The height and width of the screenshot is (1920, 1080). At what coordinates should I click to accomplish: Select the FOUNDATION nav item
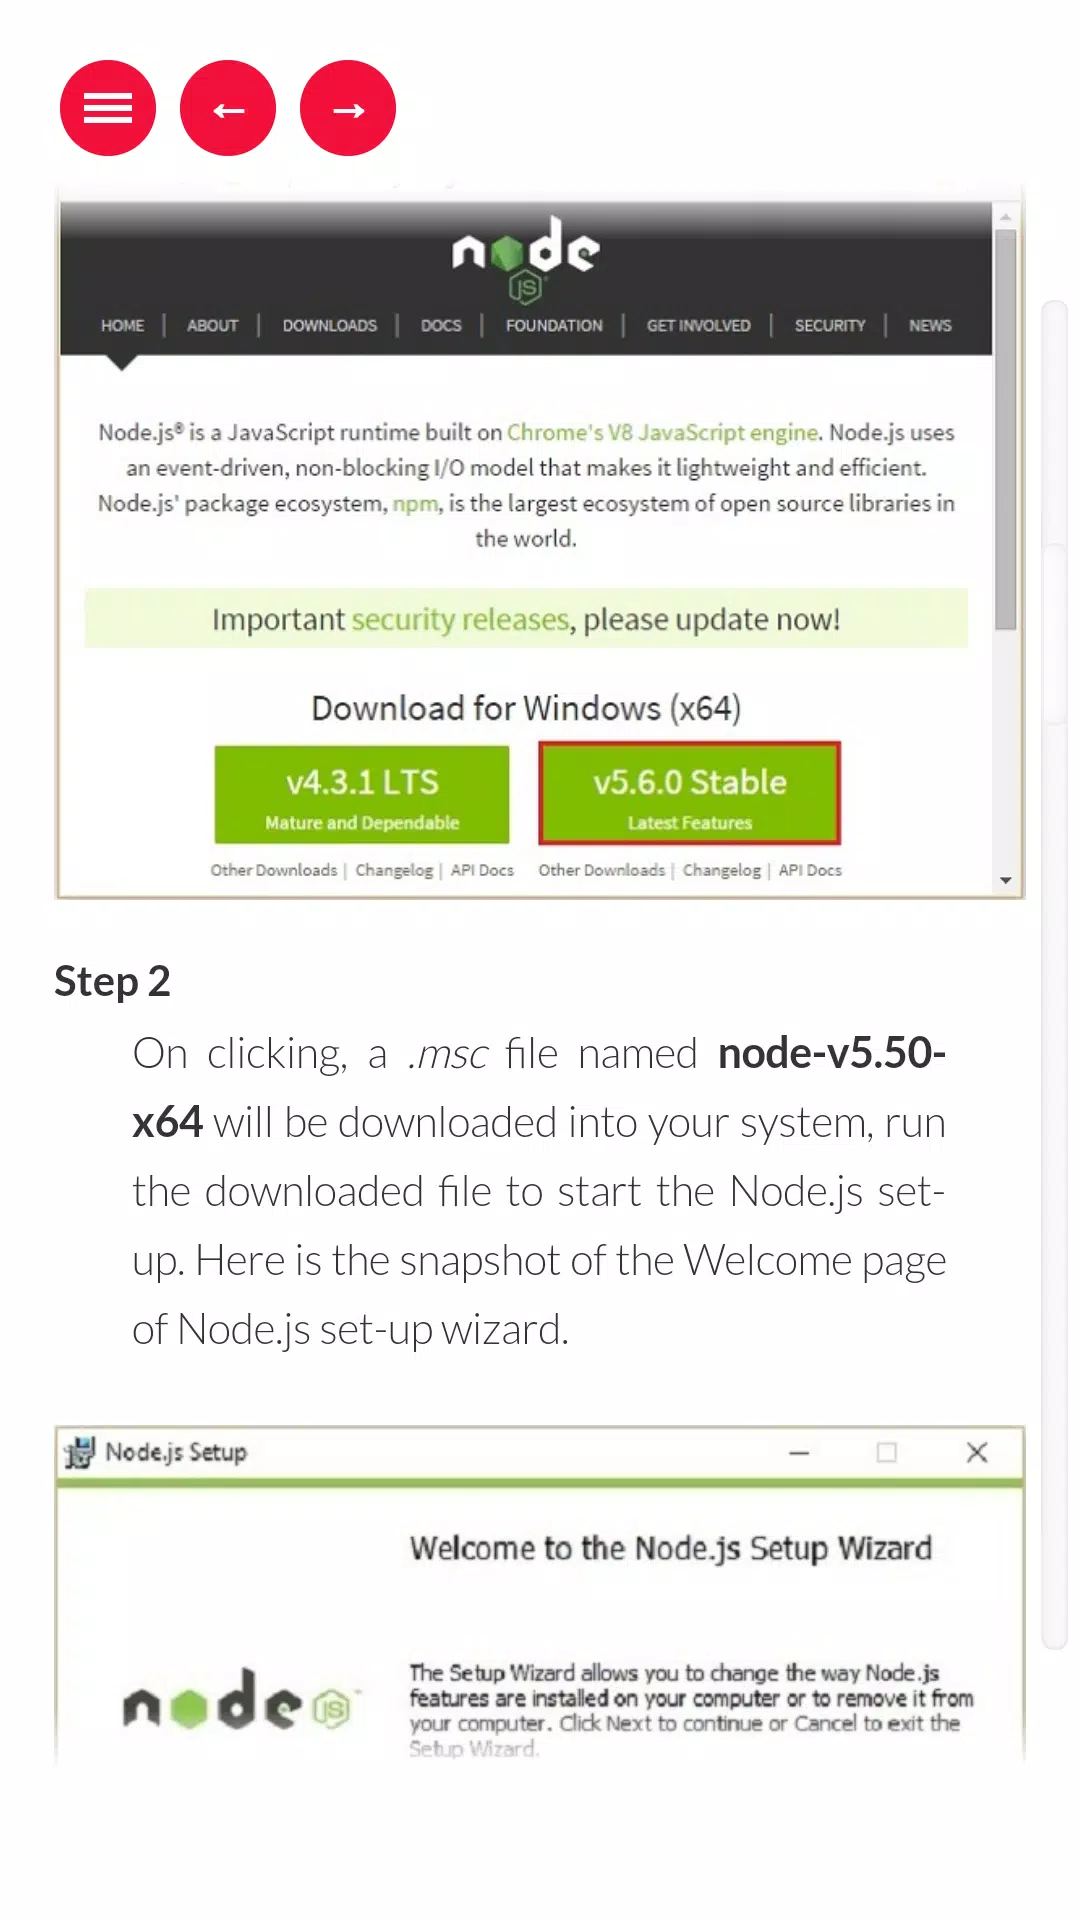pos(554,325)
